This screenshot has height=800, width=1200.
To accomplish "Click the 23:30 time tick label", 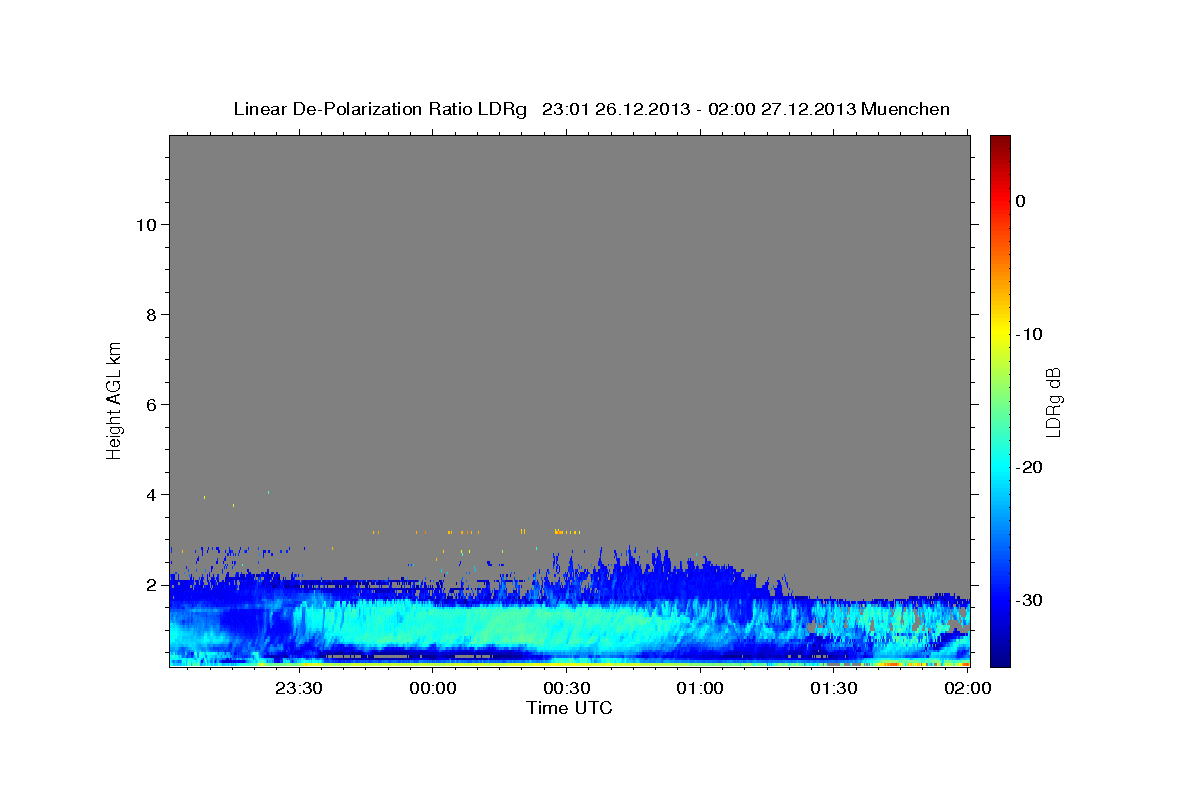I will [300, 688].
